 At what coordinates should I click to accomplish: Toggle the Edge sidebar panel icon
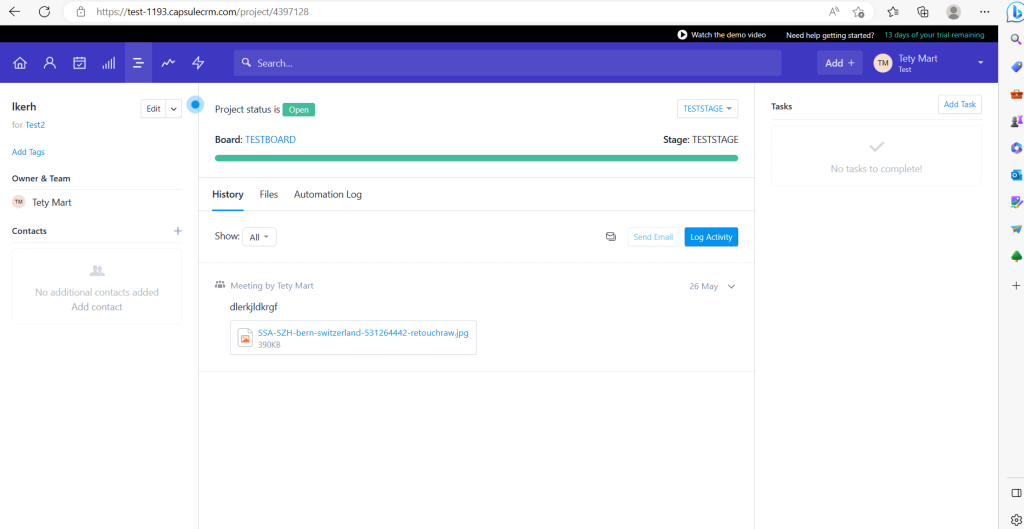(x=1016, y=492)
